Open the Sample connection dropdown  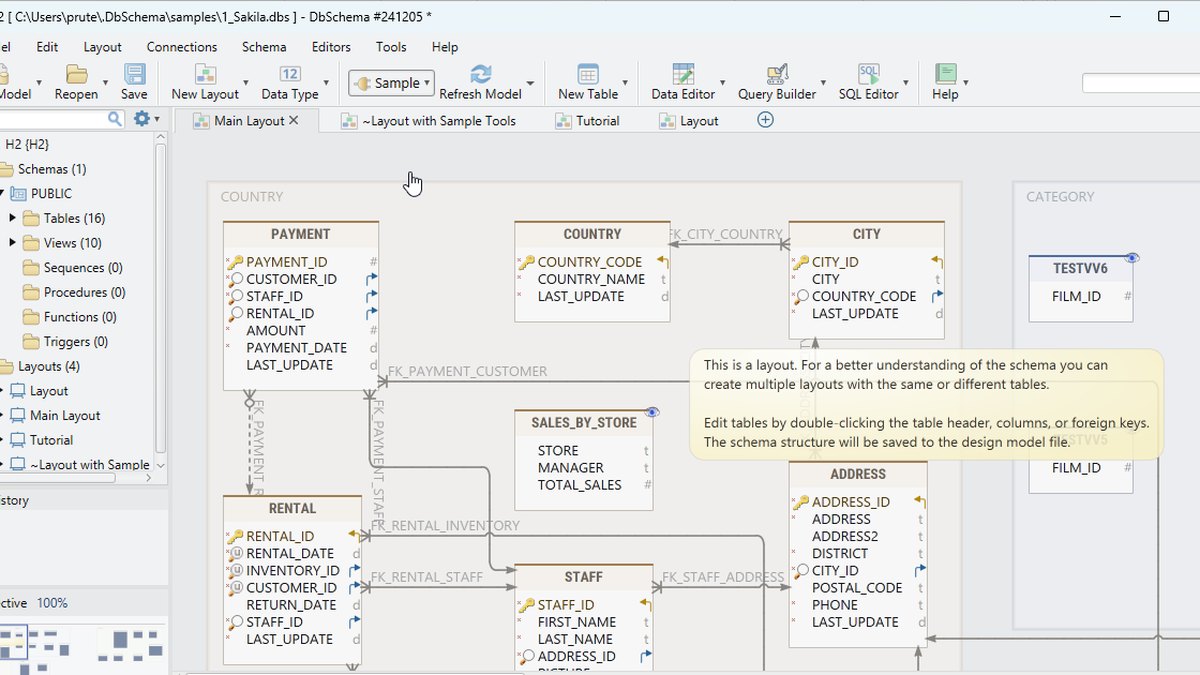pyautogui.click(x=391, y=83)
